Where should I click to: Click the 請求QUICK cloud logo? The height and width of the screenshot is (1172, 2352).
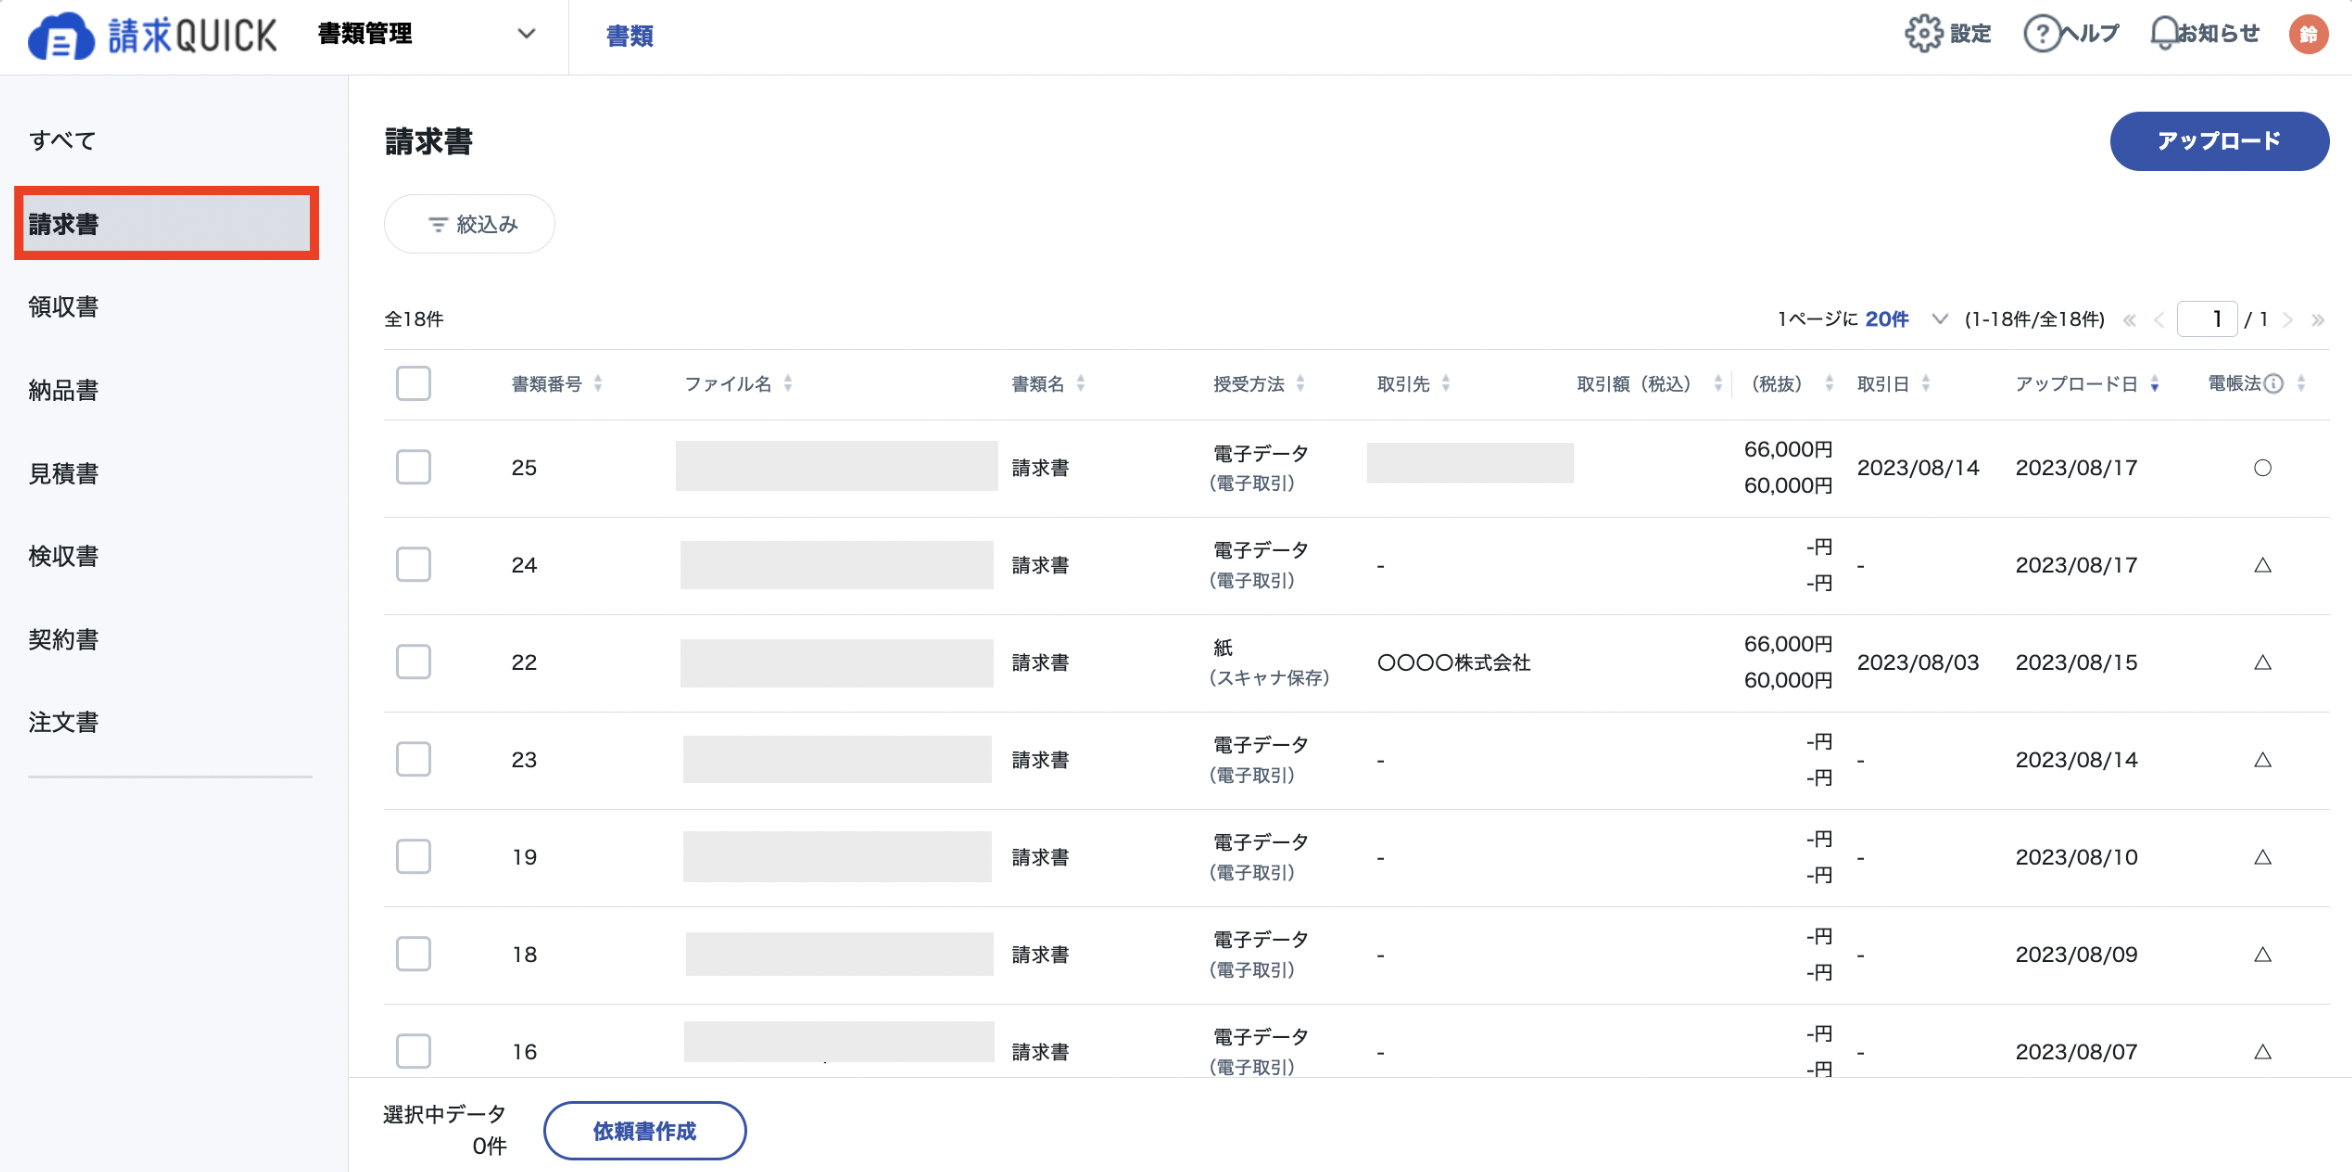(x=152, y=35)
